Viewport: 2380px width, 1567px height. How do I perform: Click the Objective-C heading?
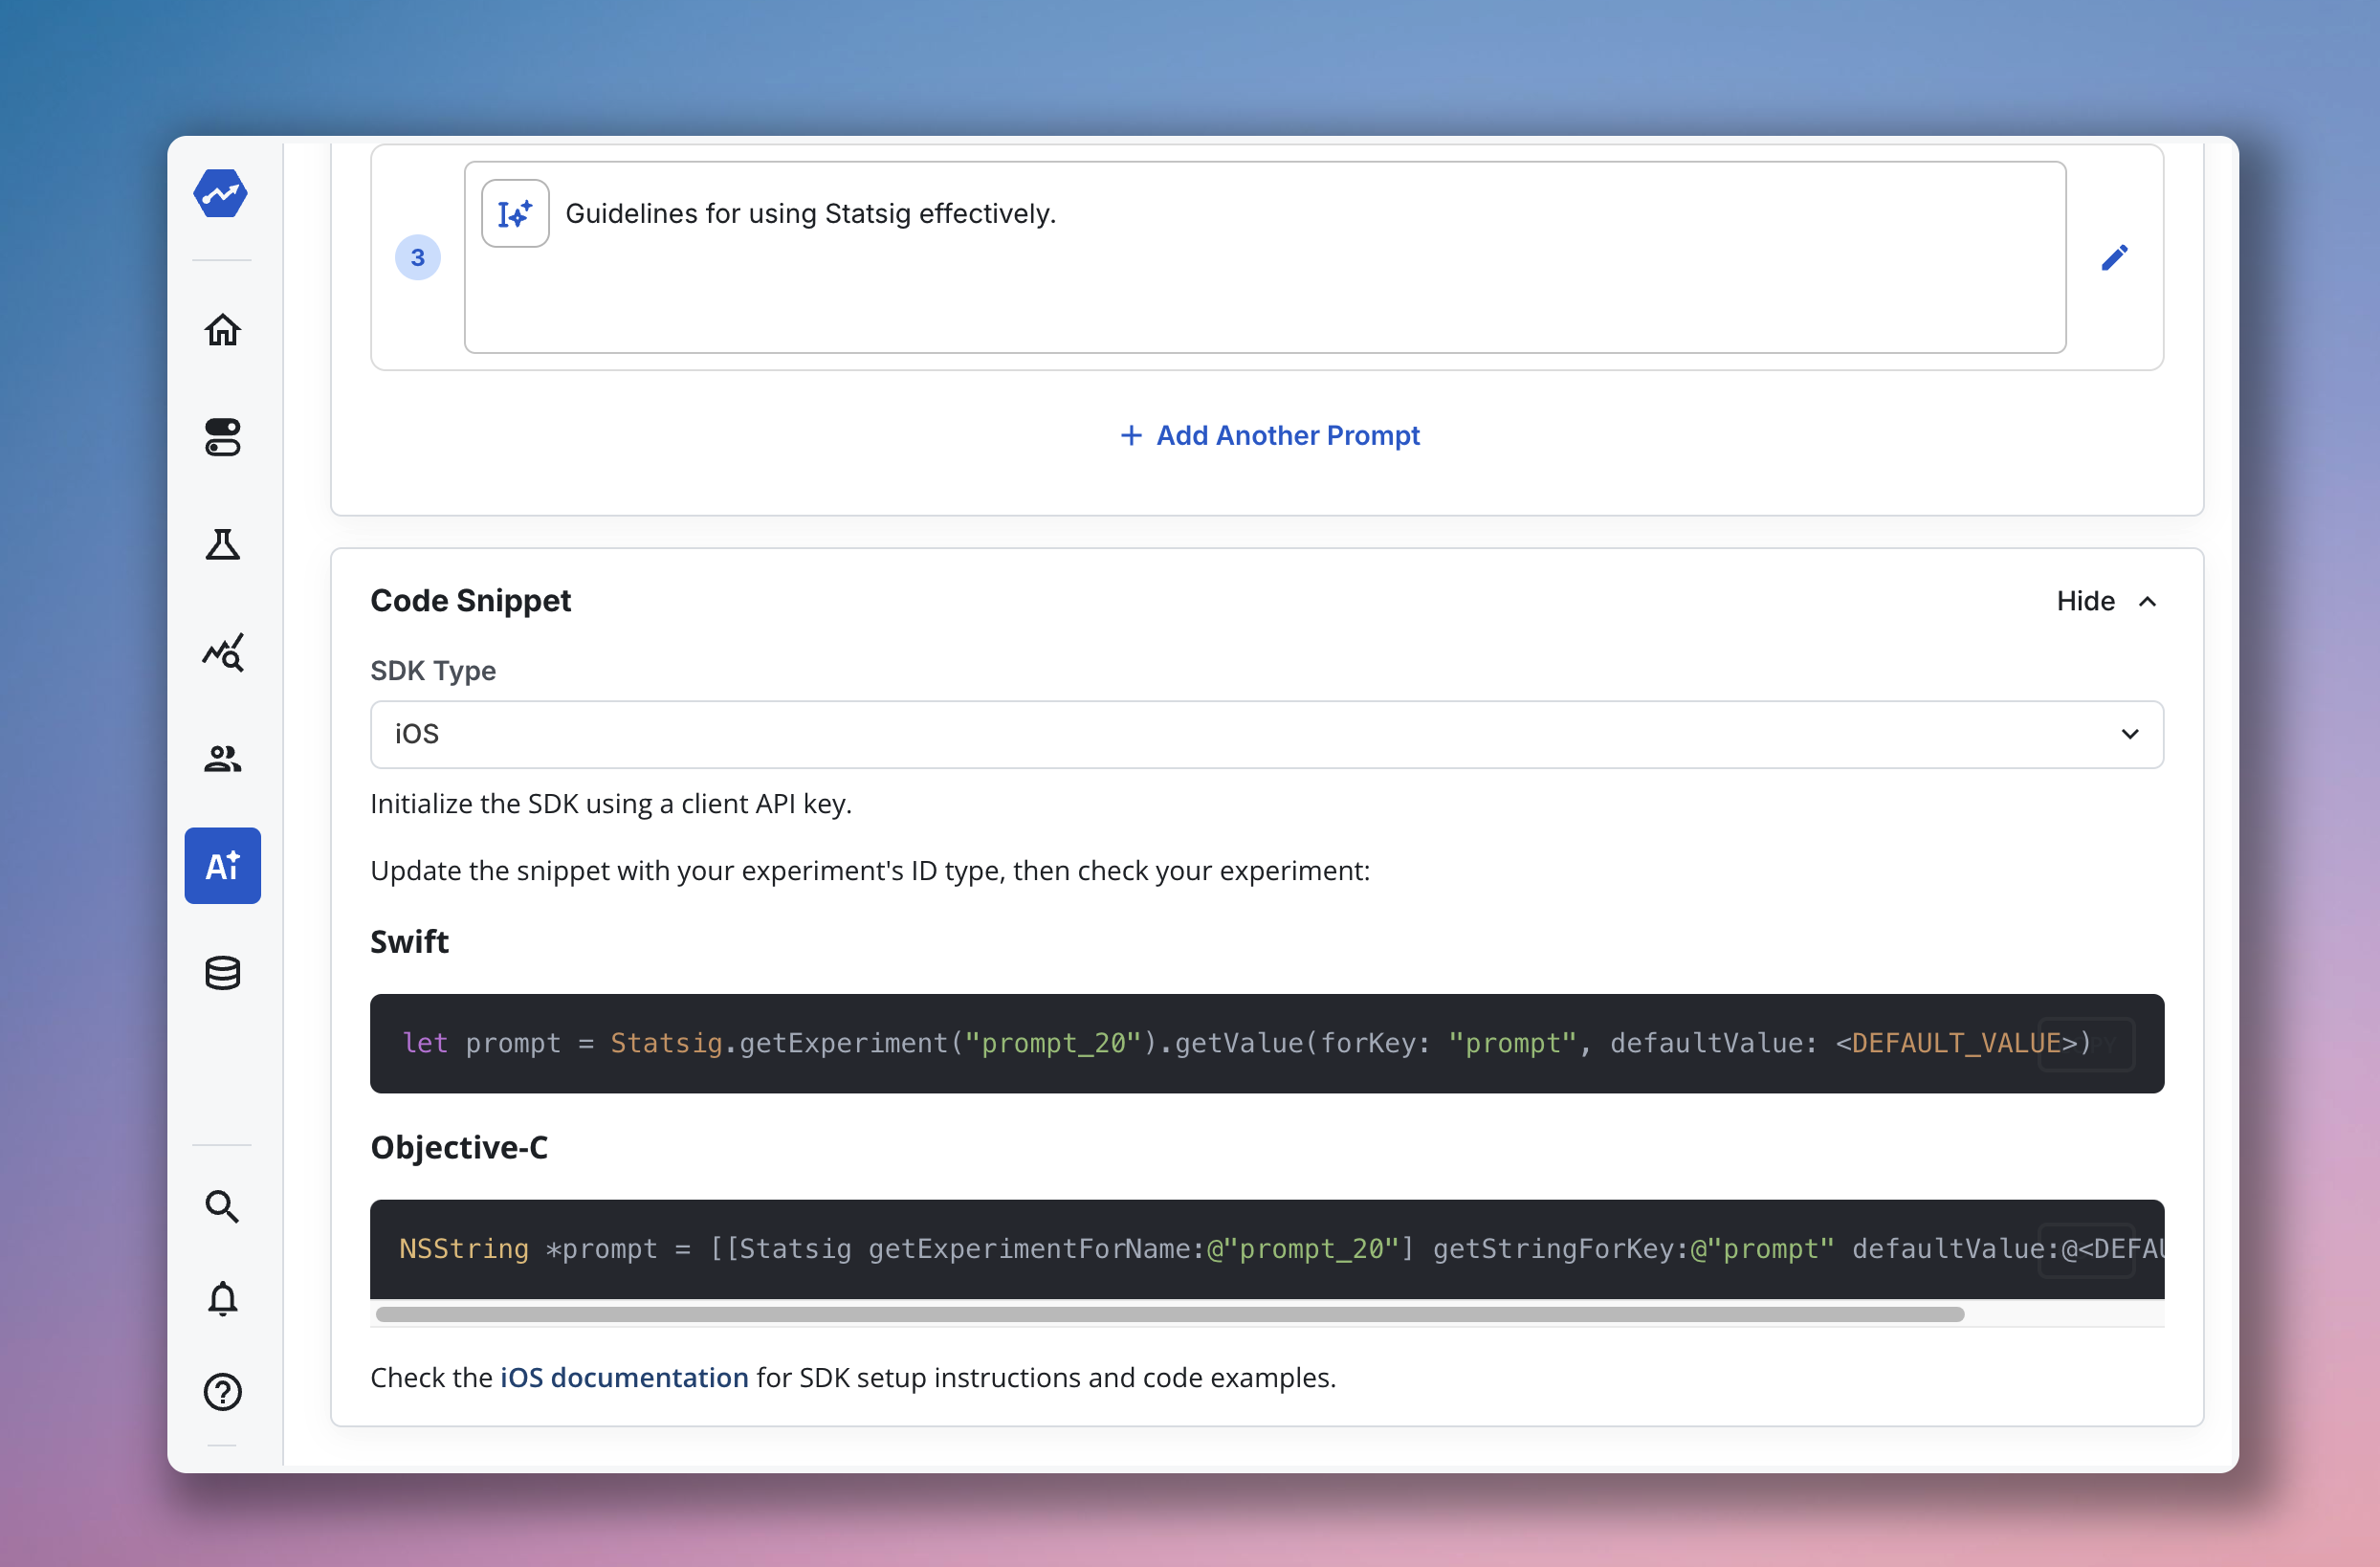459,1148
